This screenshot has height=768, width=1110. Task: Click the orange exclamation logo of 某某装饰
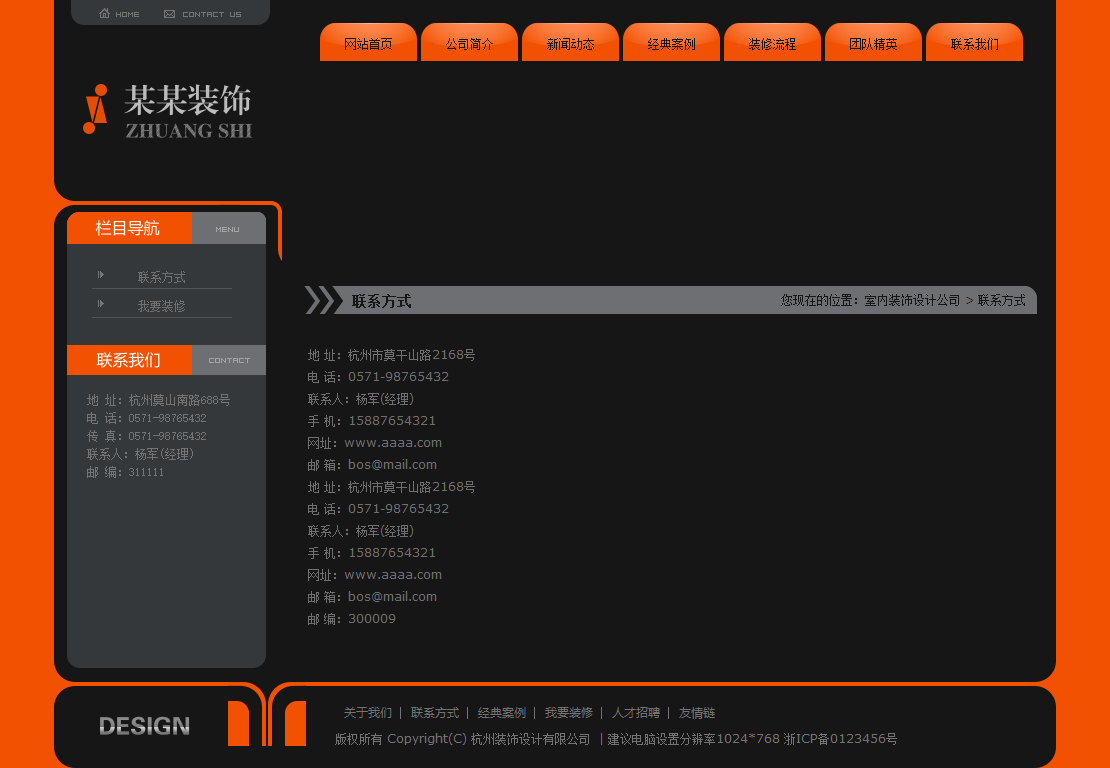tap(95, 110)
